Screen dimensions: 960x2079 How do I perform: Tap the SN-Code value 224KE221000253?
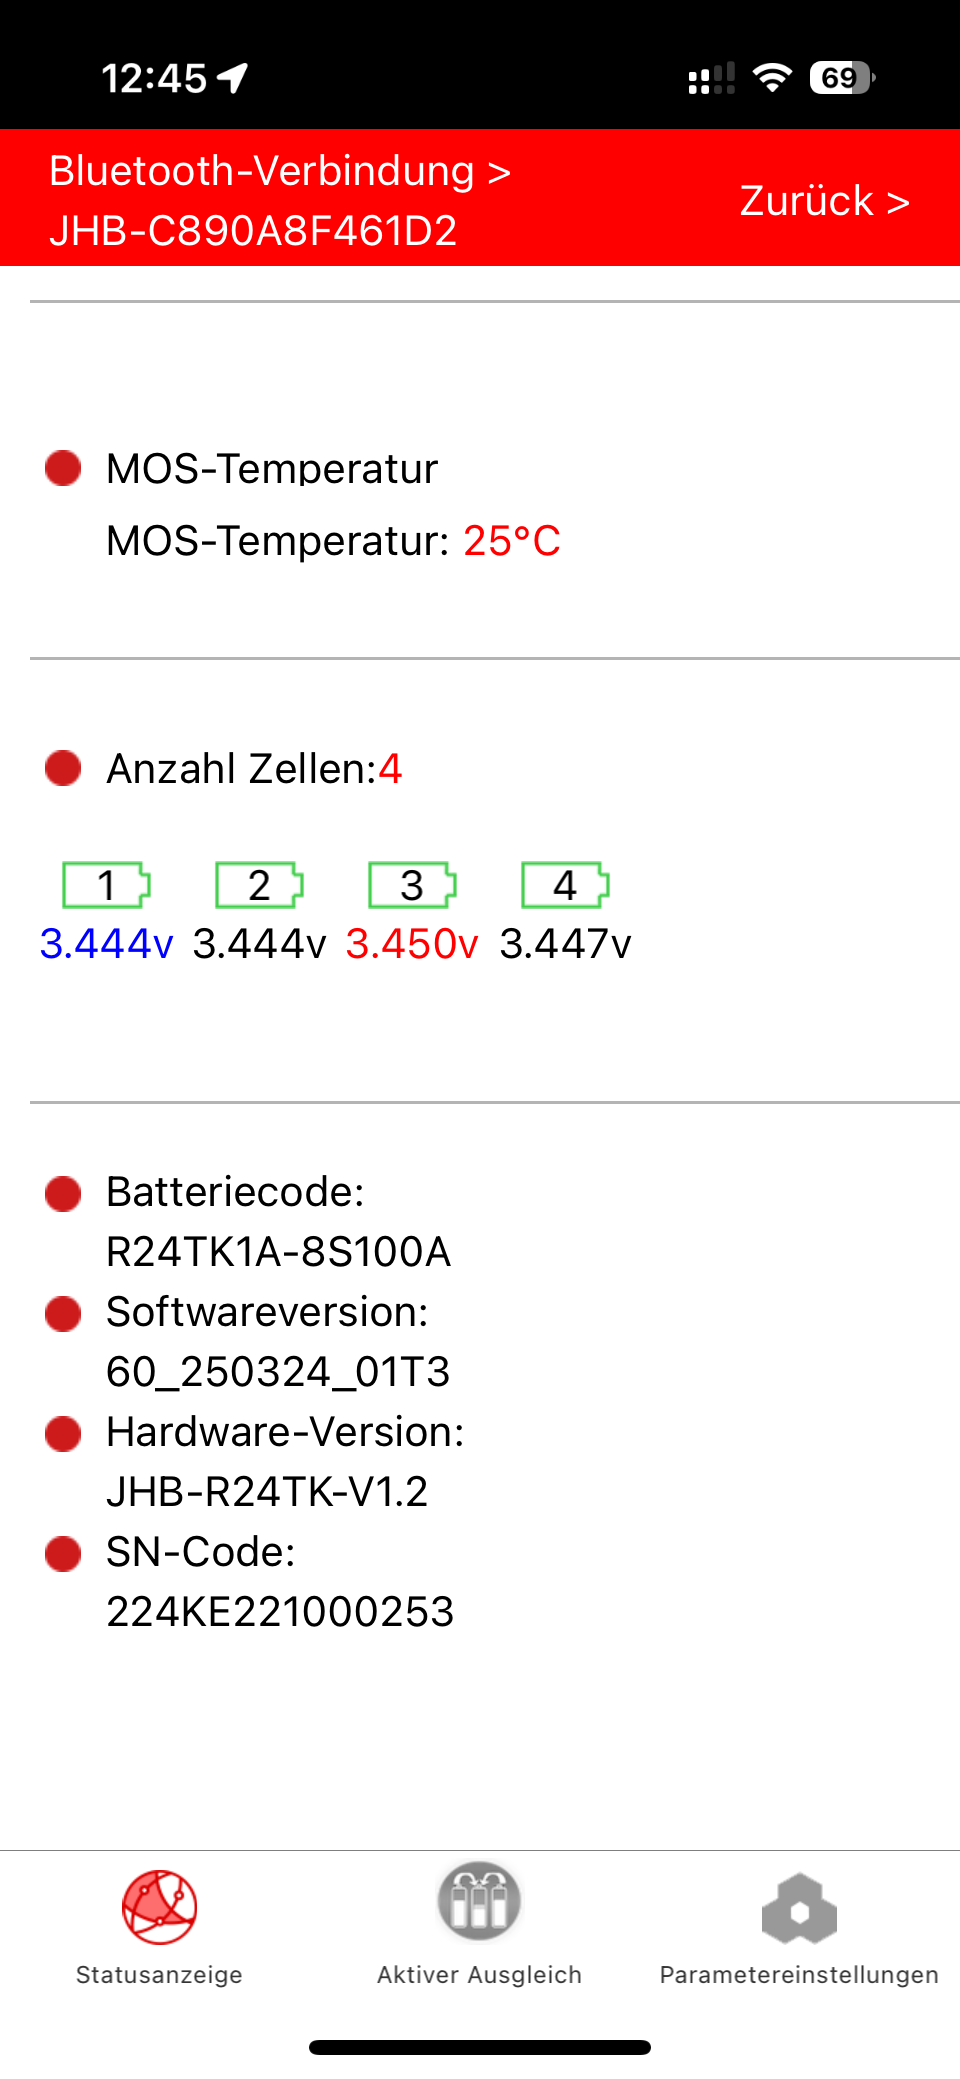point(280,1612)
